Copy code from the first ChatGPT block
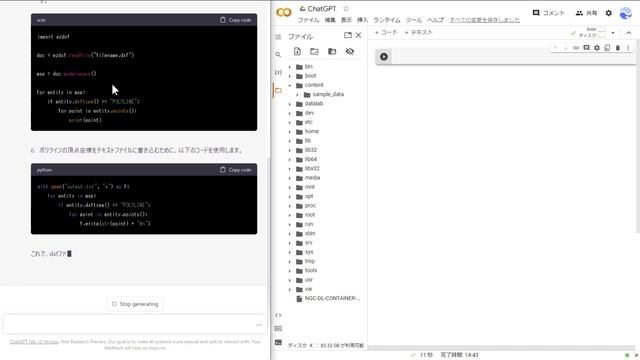The height and width of the screenshot is (360, 640). click(x=236, y=20)
